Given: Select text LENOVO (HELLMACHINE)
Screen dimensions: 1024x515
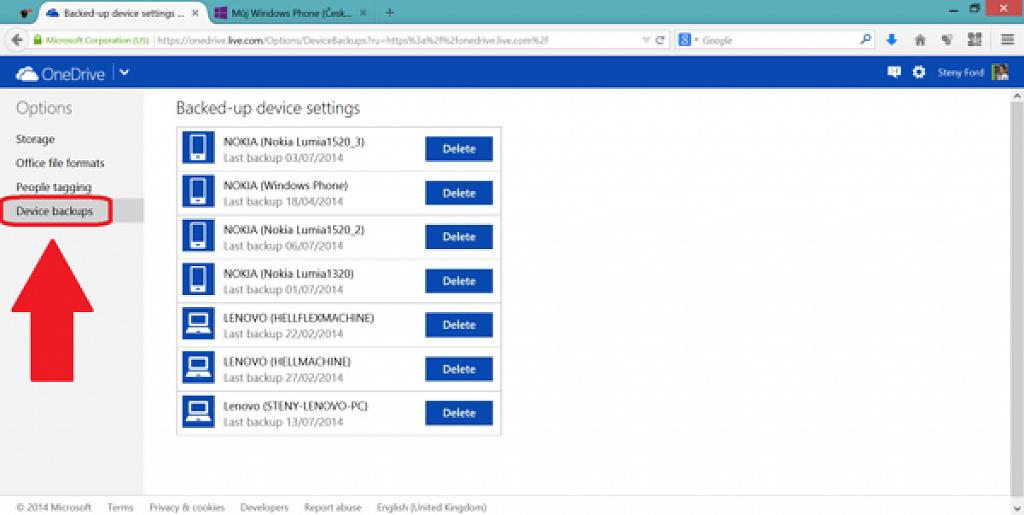Looking at the screenshot, I should coord(287,362).
